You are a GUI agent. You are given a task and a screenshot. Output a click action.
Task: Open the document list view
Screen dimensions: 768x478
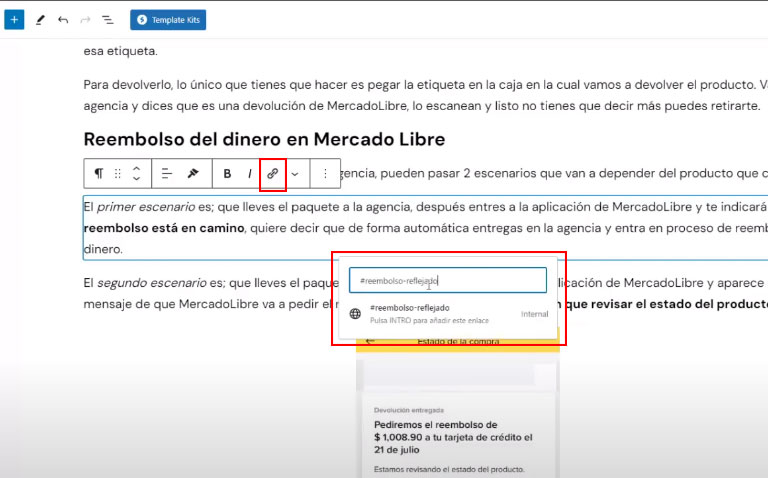[108, 20]
